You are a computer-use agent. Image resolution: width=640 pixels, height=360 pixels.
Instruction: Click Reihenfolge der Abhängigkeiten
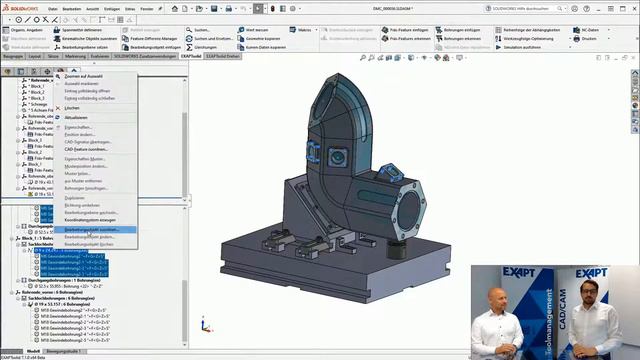point(528,30)
